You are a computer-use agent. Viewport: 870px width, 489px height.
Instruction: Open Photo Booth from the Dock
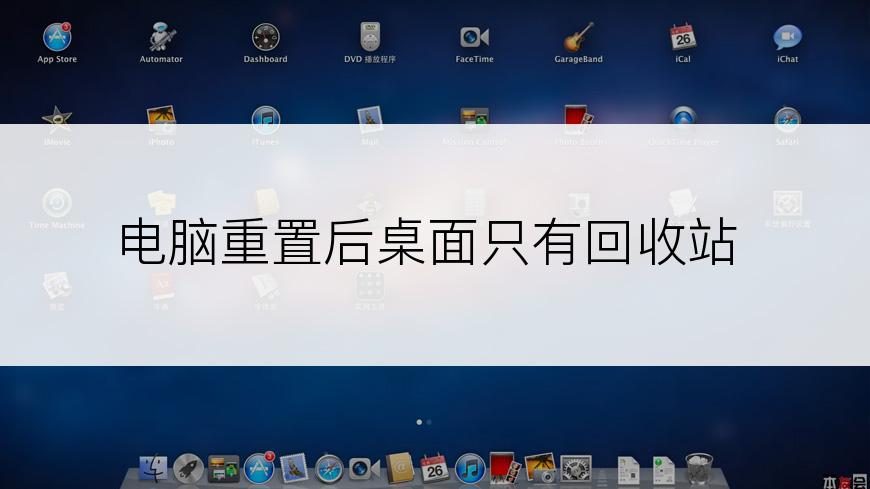pyautogui.click(x=505, y=468)
